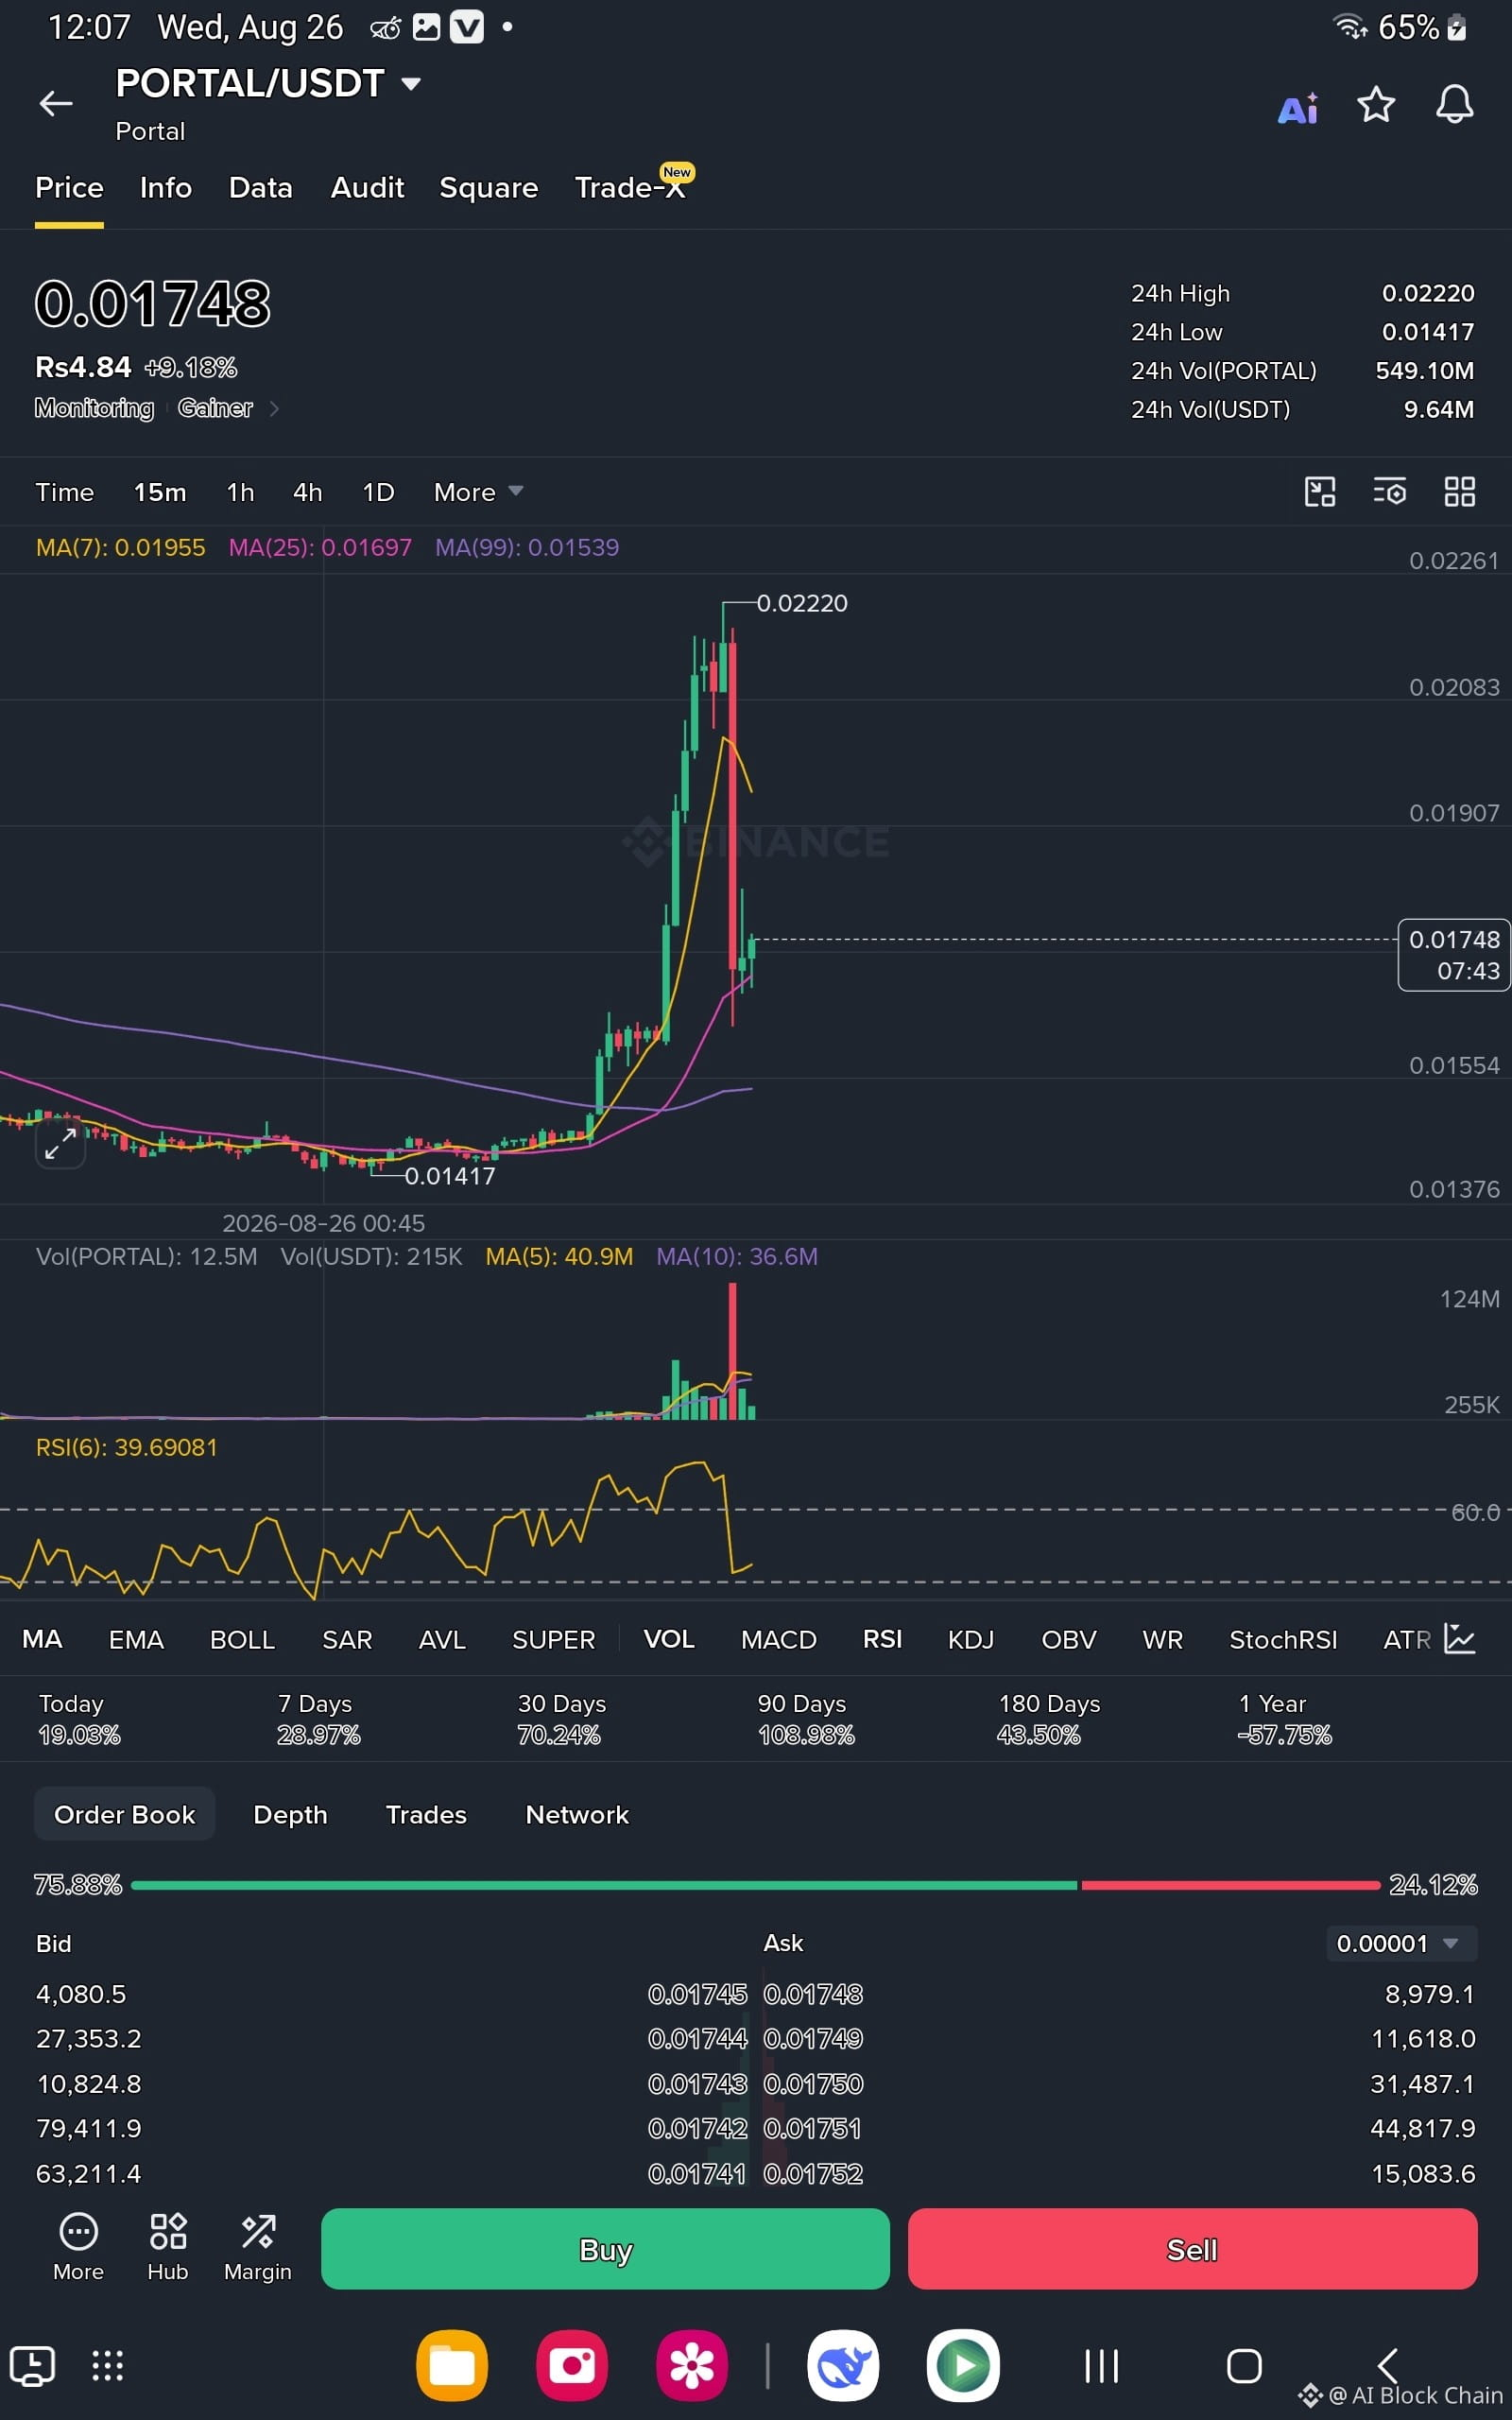
Task: Tap the tall red volume bar
Action: pos(733,1350)
